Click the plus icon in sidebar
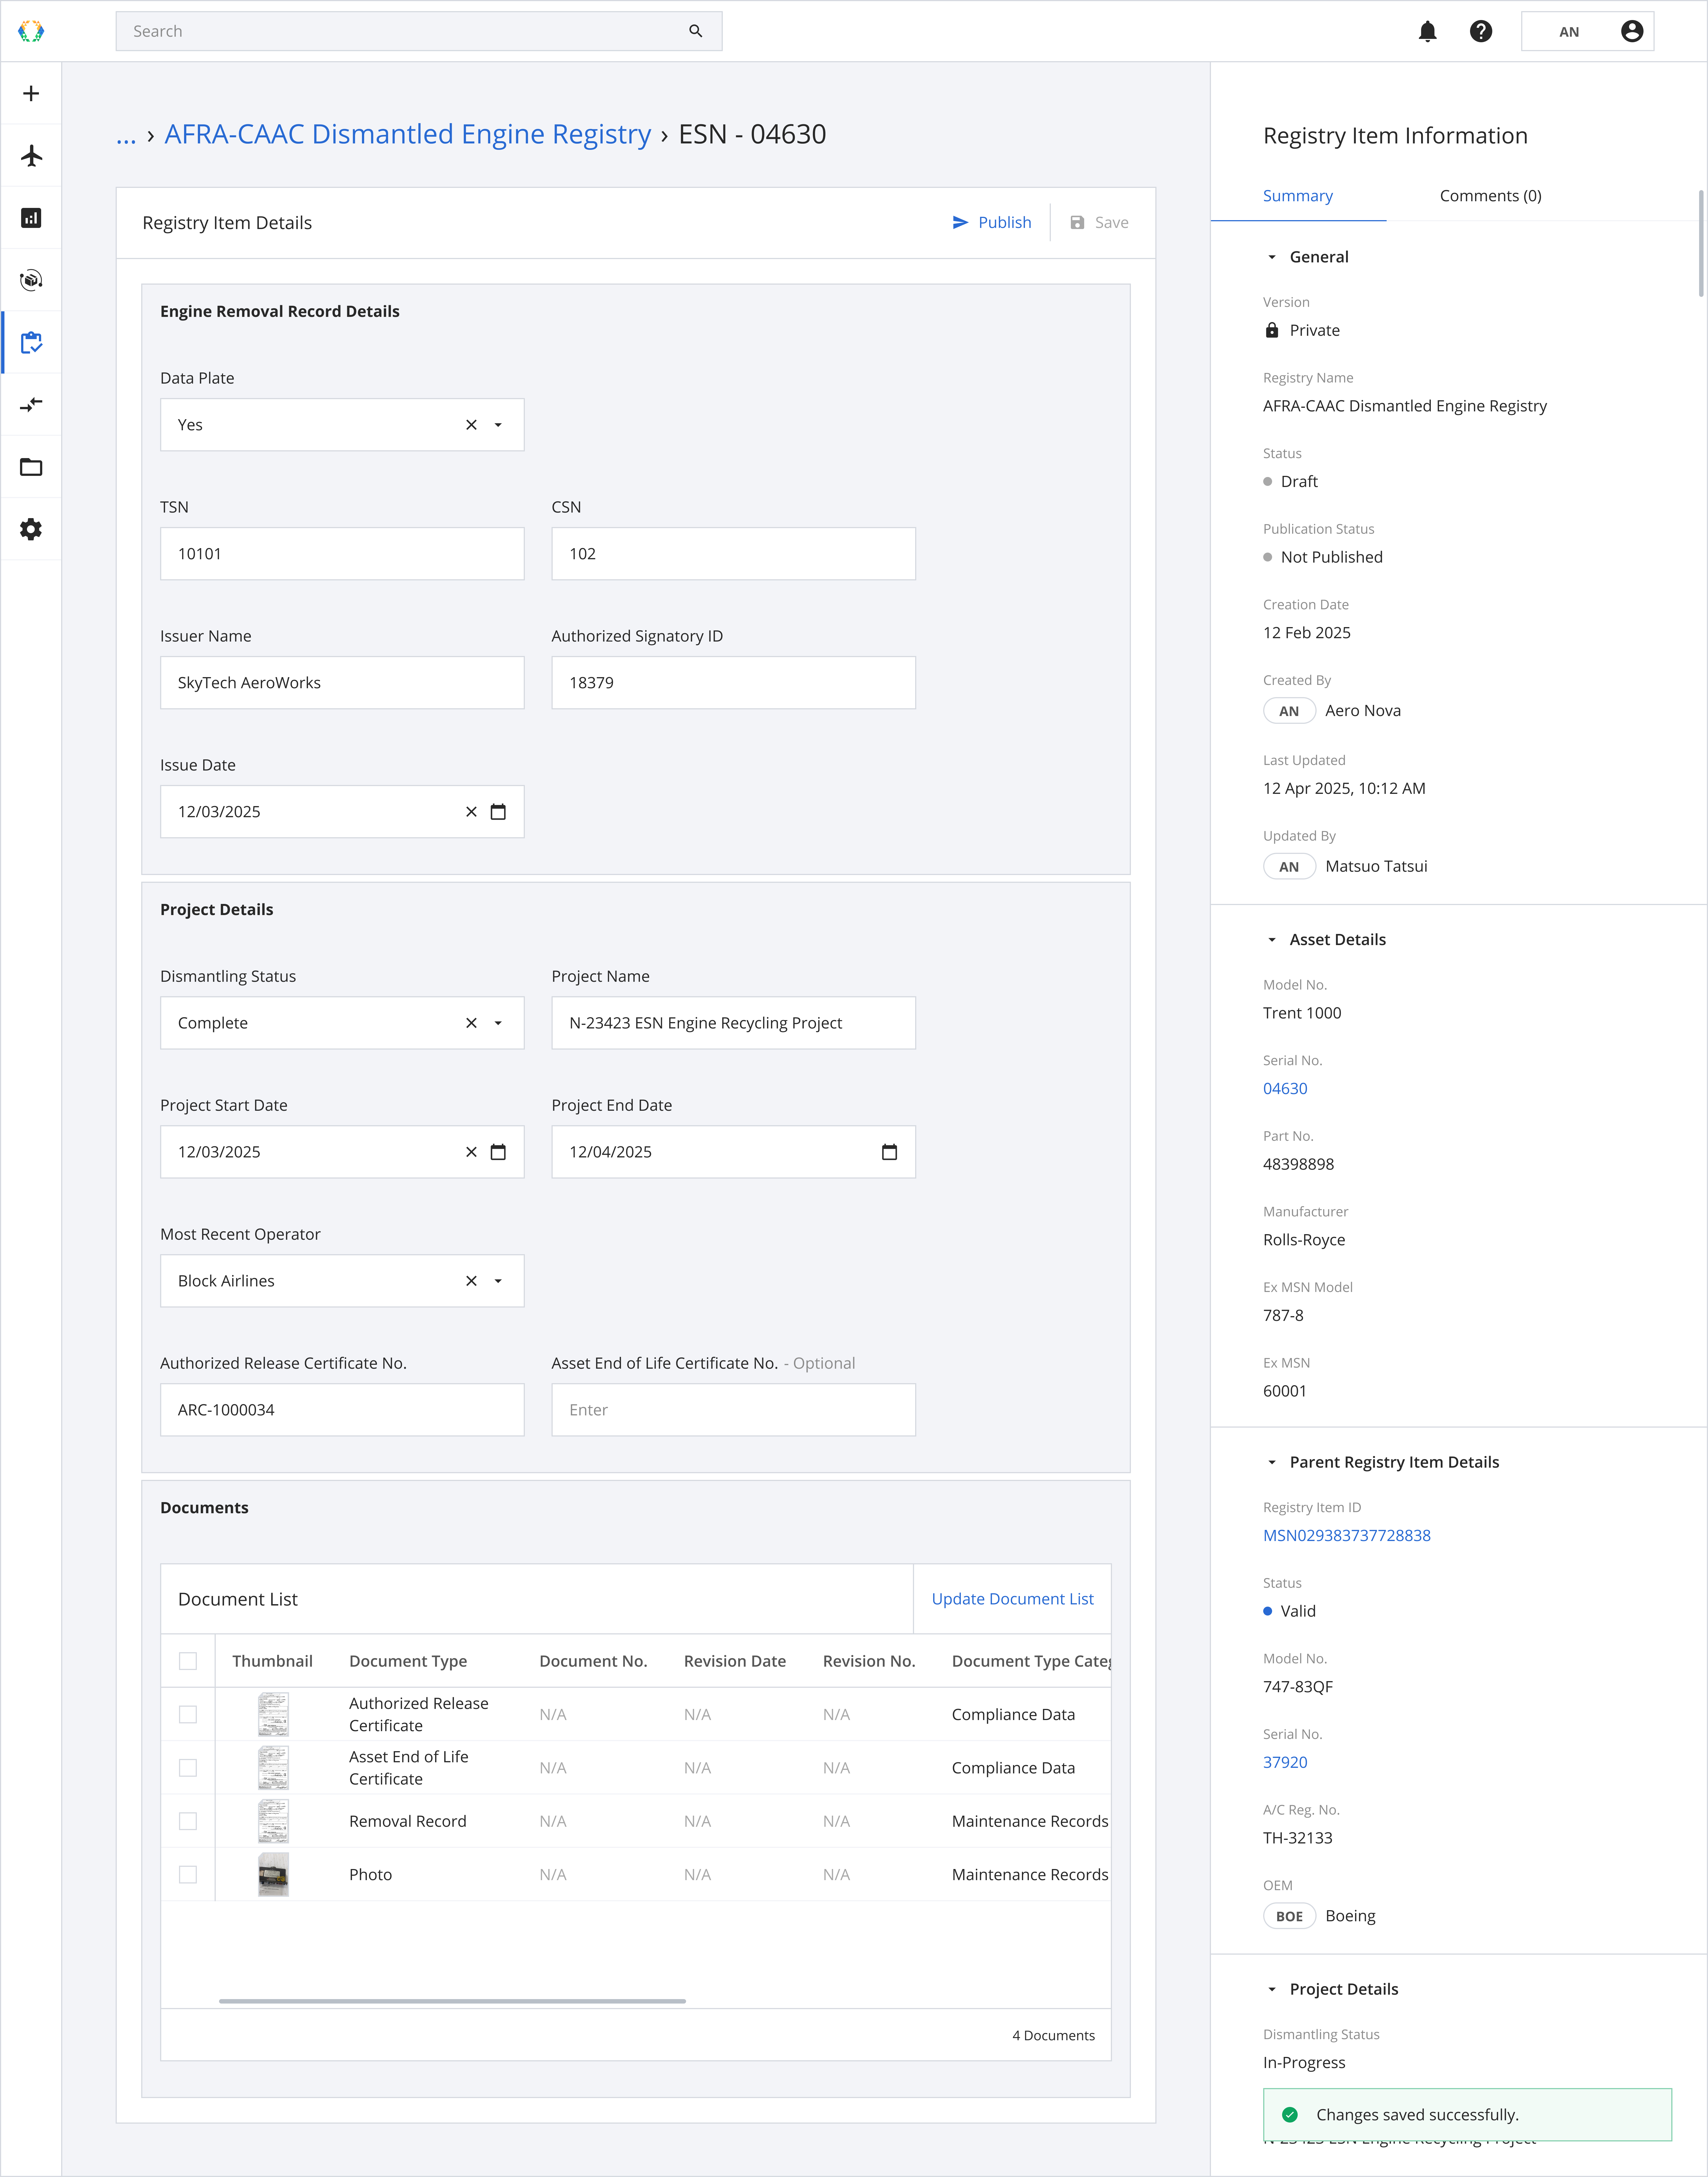The width and height of the screenshot is (1708, 2177). (31, 93)
